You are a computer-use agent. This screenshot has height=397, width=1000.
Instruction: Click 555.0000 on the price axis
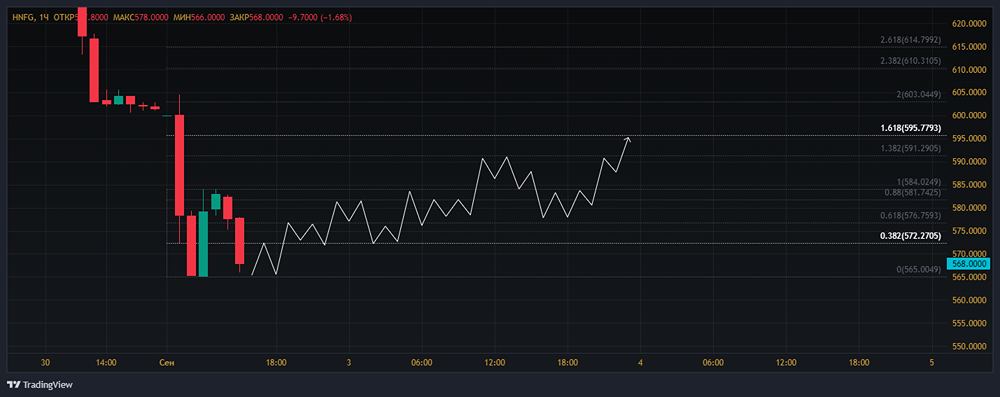[969, 323]
